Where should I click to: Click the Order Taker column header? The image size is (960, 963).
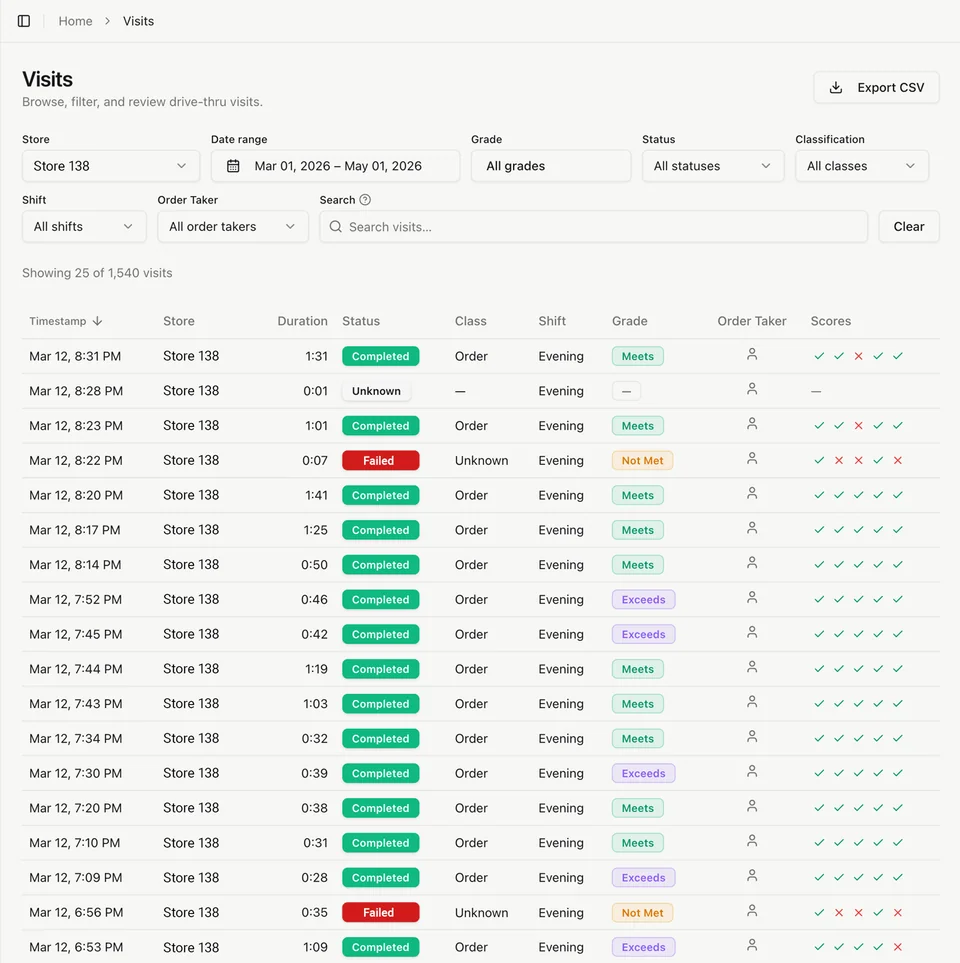[752, 321]
